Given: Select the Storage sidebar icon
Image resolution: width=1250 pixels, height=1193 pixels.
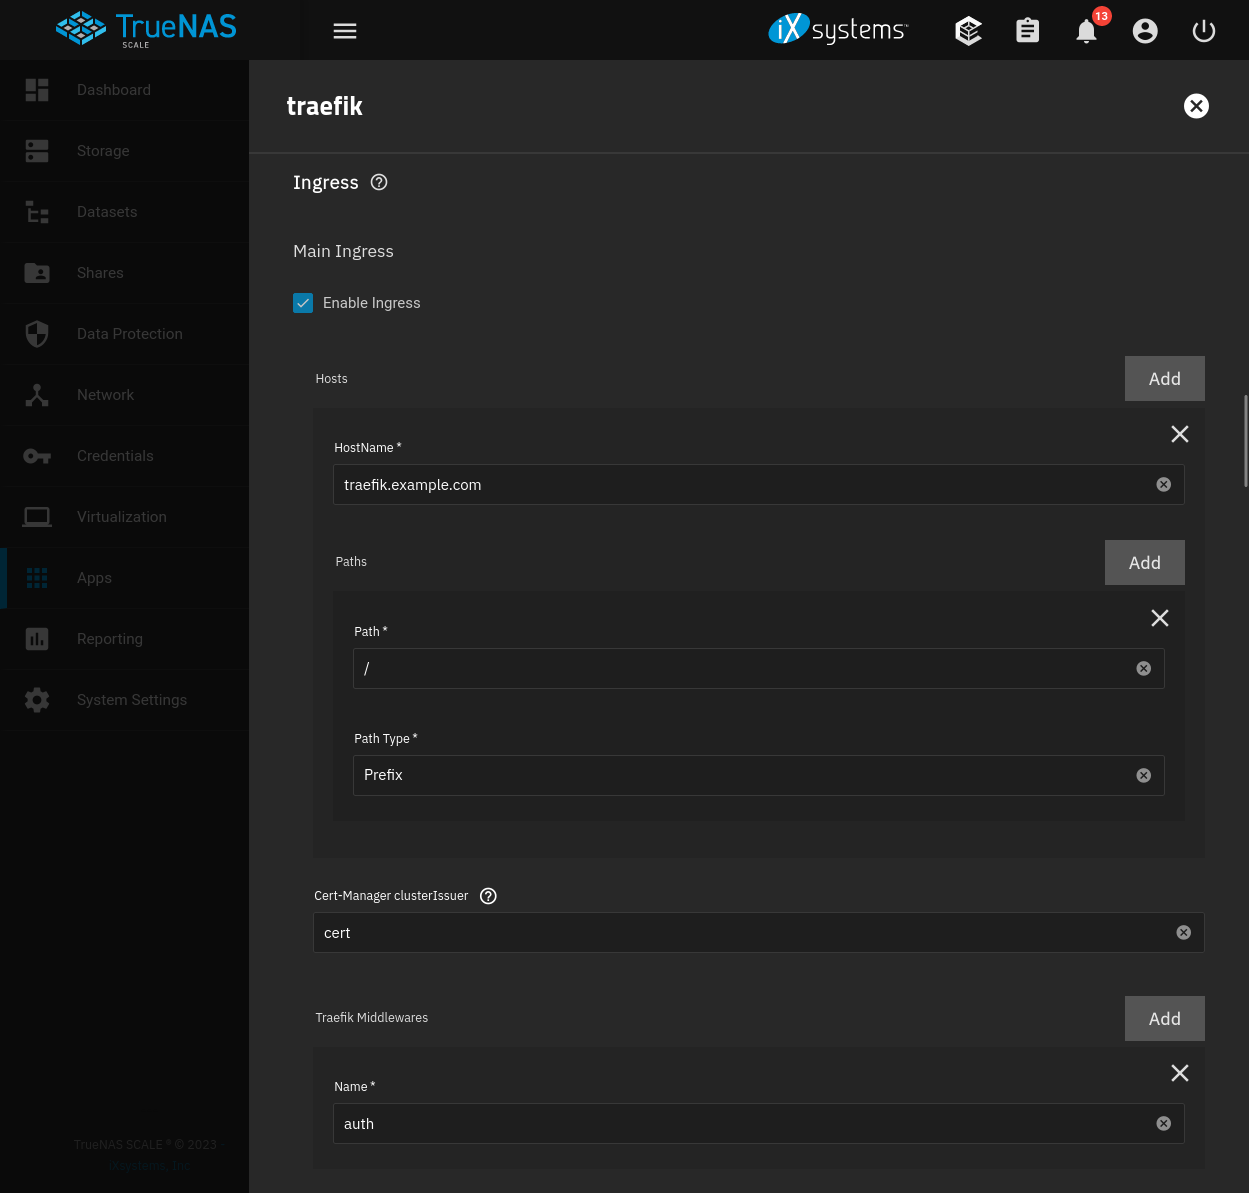Looking at the screenshot, I should point(37,151).
